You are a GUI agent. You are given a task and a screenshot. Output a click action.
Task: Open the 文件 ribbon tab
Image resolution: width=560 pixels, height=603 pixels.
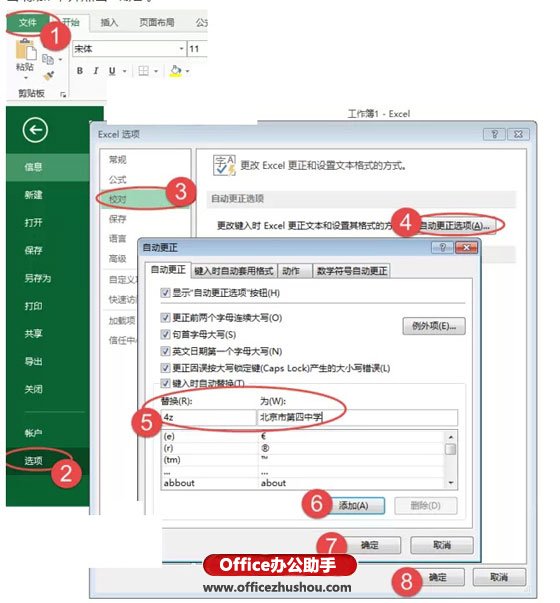(x=27, y=23)
